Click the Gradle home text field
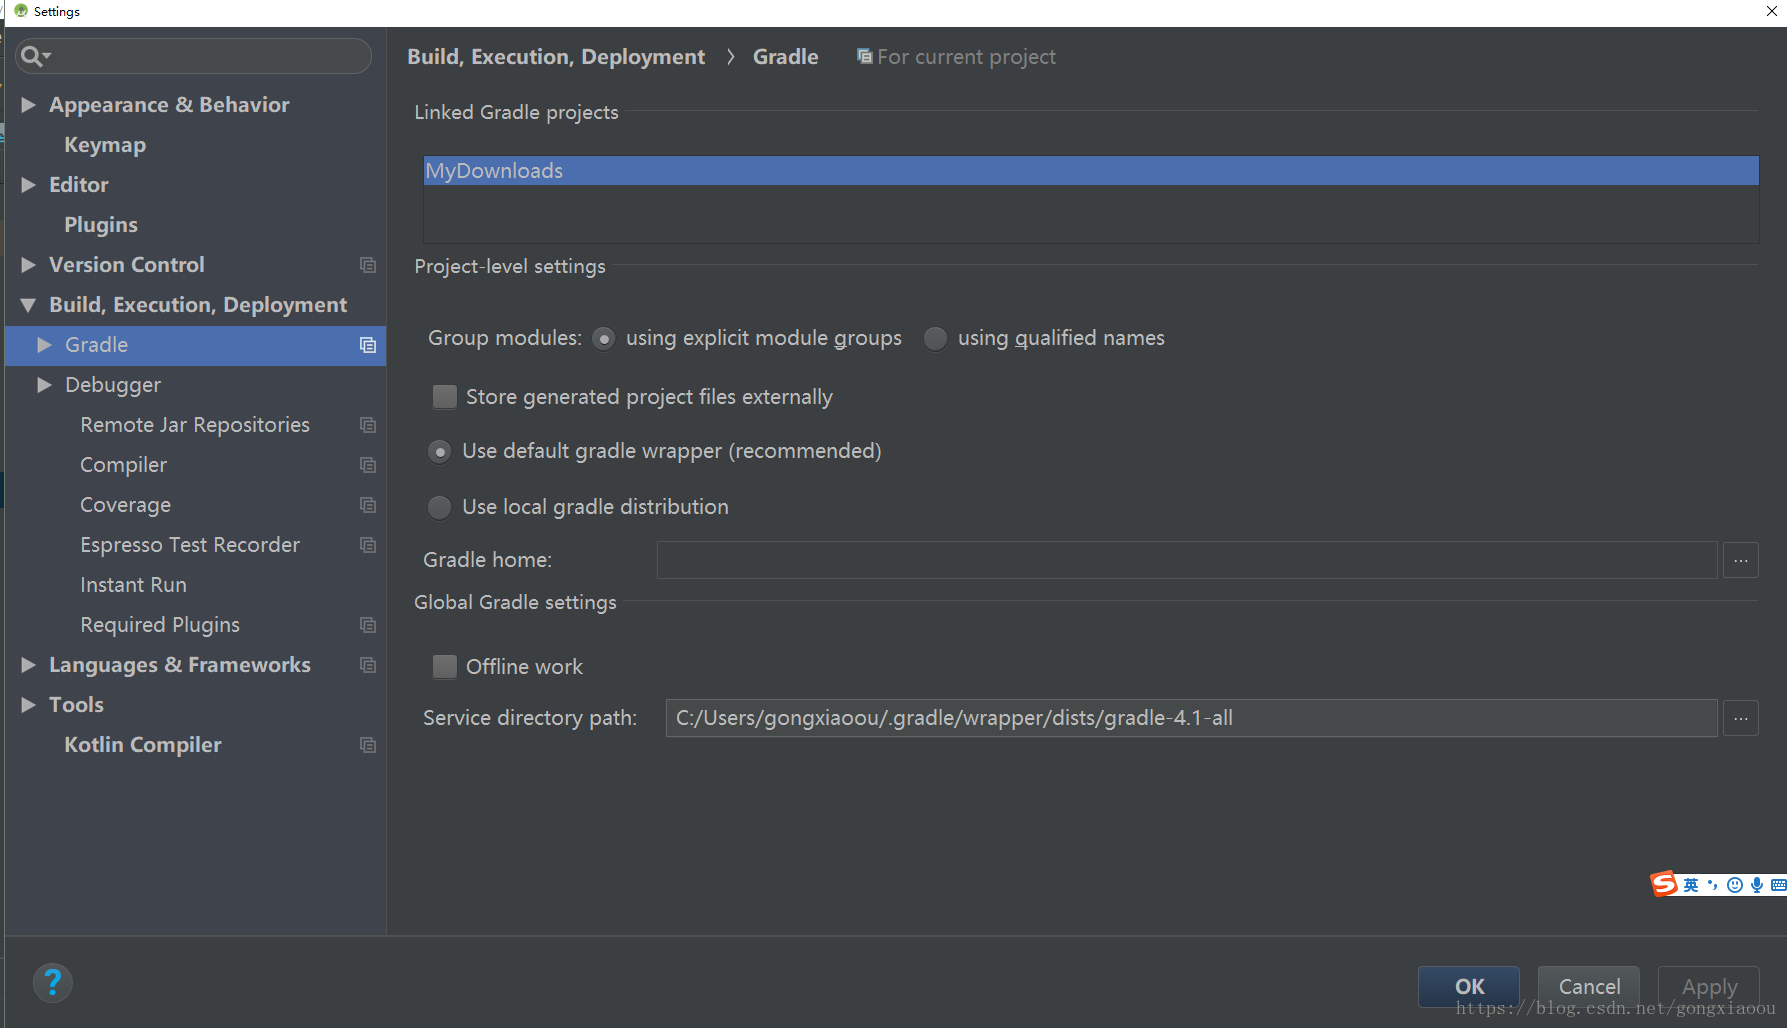This screenshot has width=1787, height=1028. pos(1187,560)
